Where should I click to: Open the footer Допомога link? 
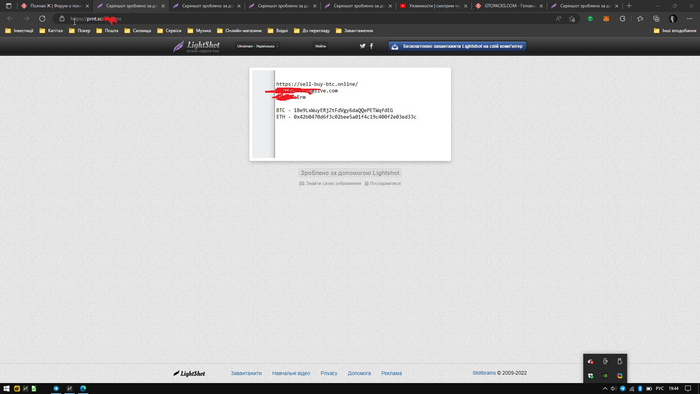point(359,373)
